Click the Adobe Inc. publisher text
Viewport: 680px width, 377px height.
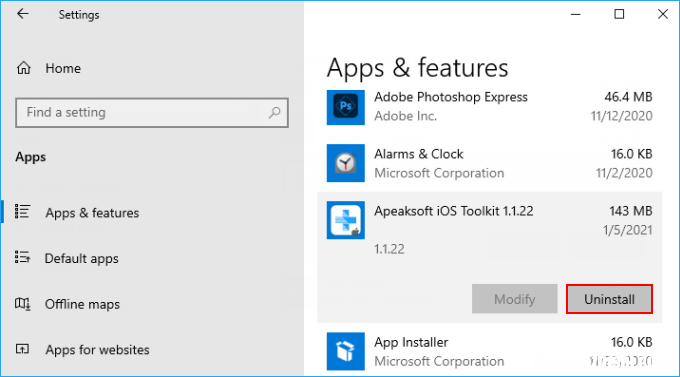pyautogui.click(x=405, y=116)
